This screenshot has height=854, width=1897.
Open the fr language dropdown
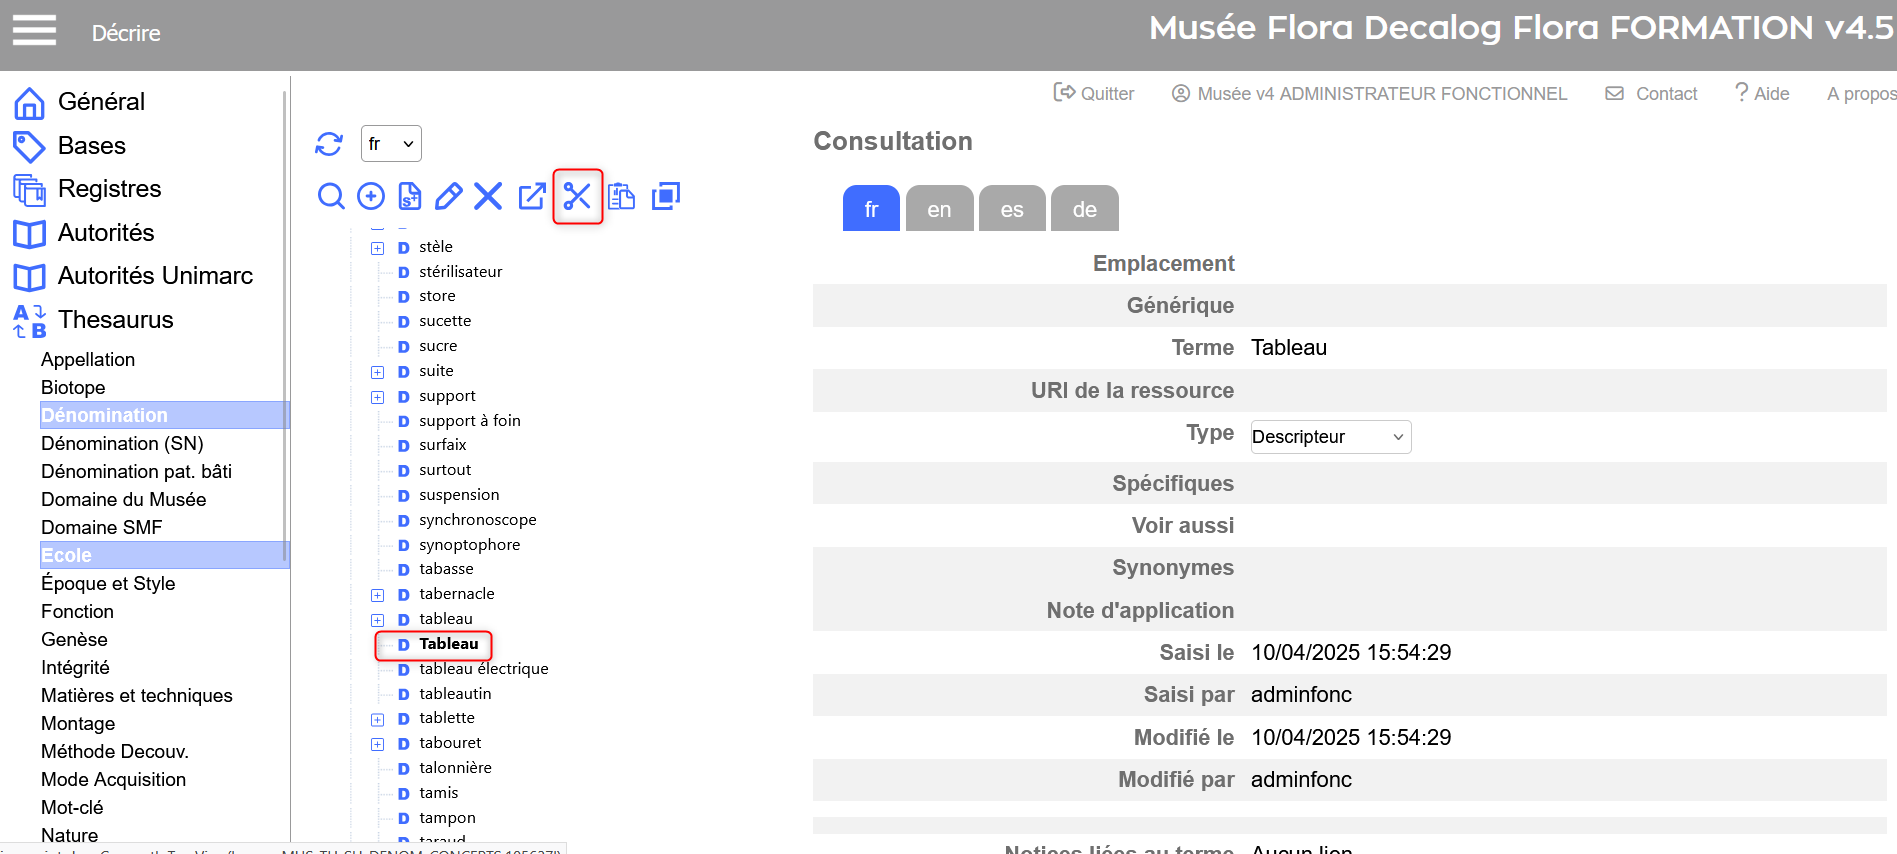click(x=391, y=144)
